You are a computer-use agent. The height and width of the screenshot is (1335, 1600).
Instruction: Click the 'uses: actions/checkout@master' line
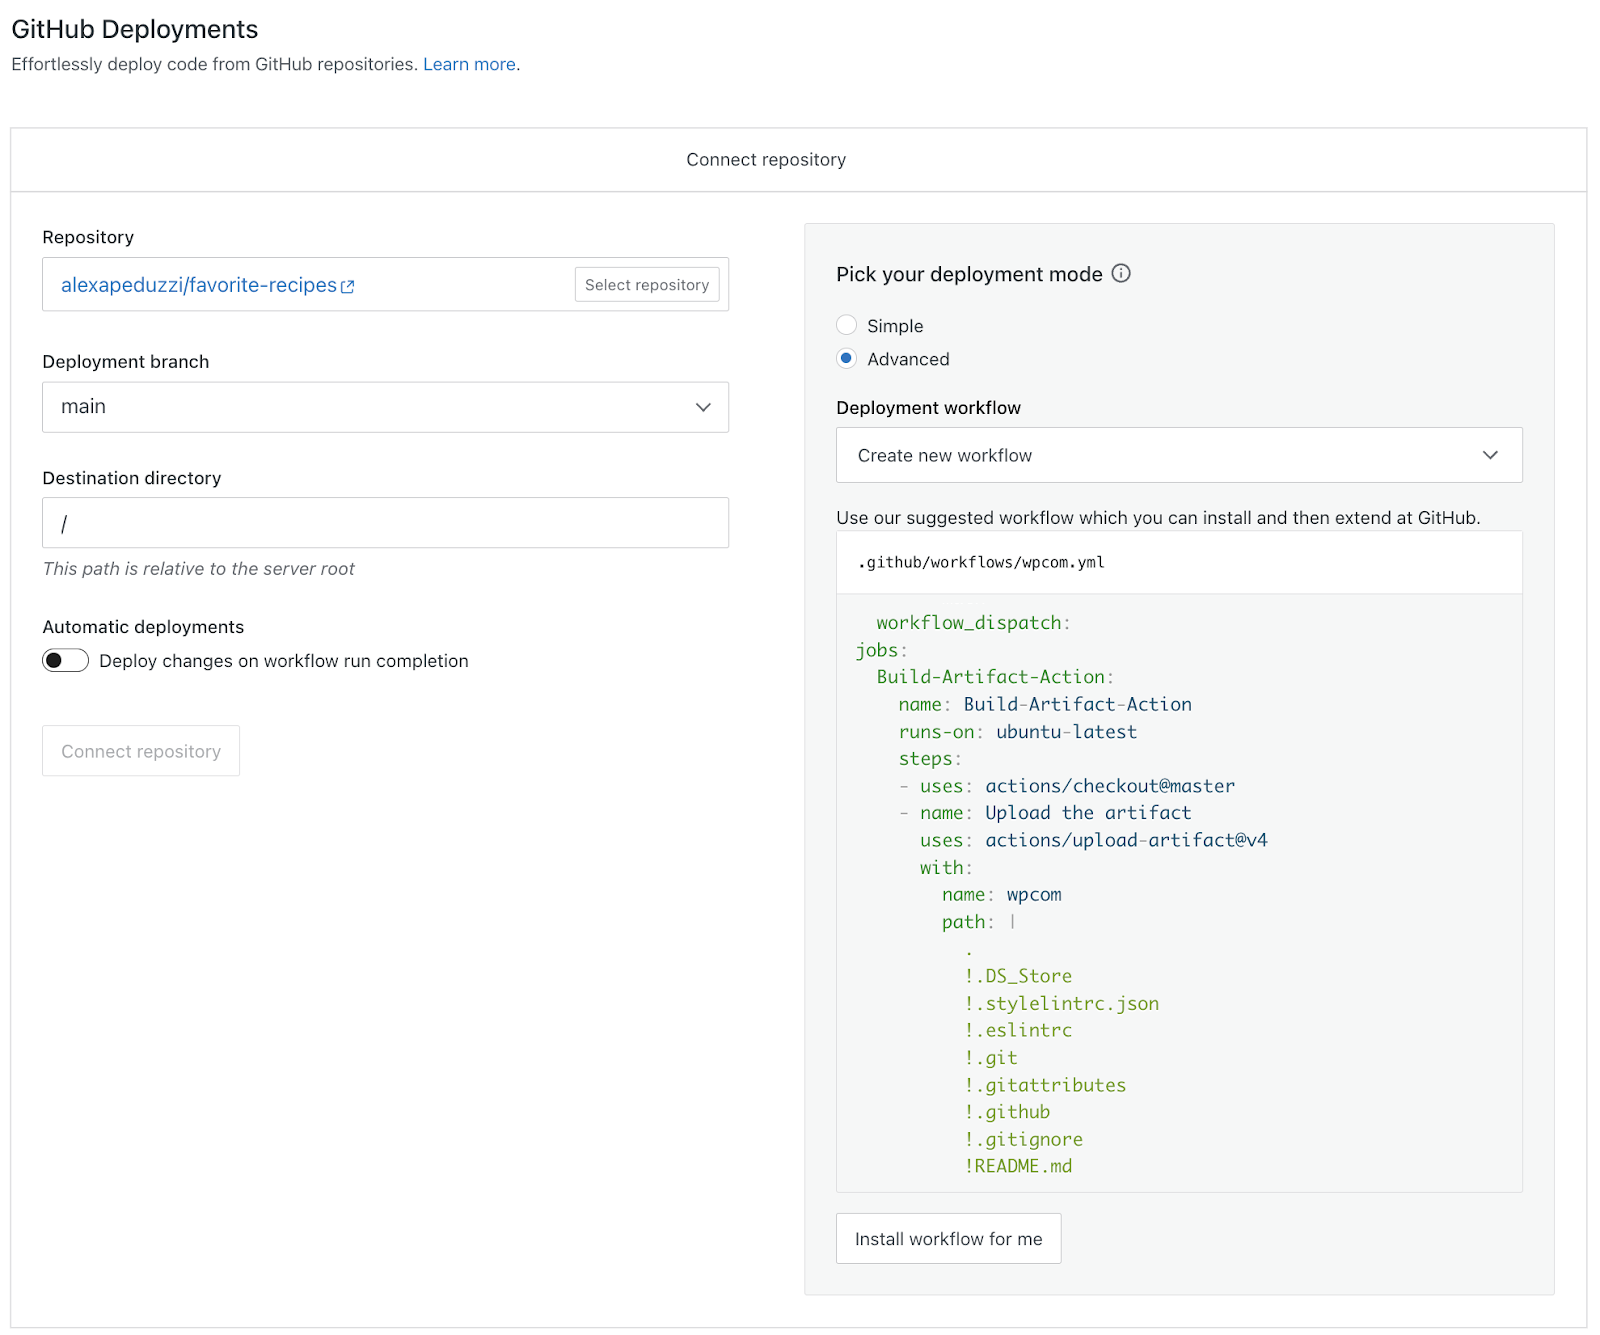click(x=1067, y=786)
